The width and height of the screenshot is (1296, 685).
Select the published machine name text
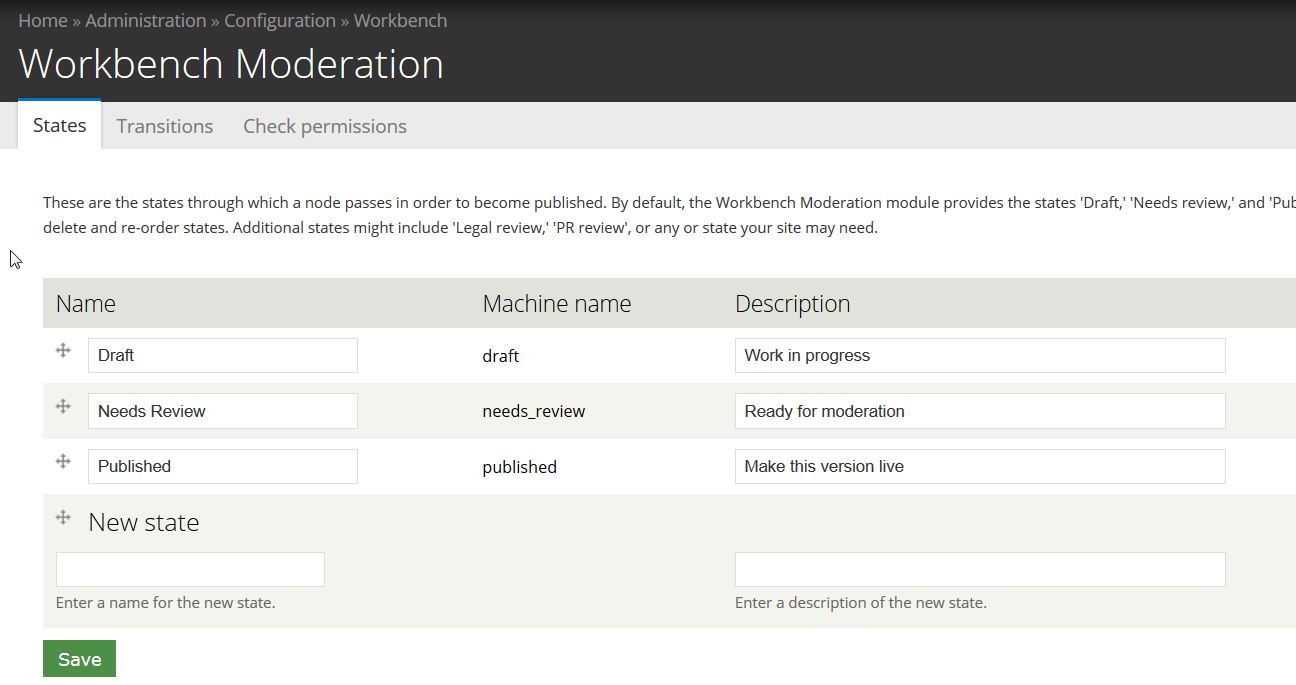click(x=520, y=467)
